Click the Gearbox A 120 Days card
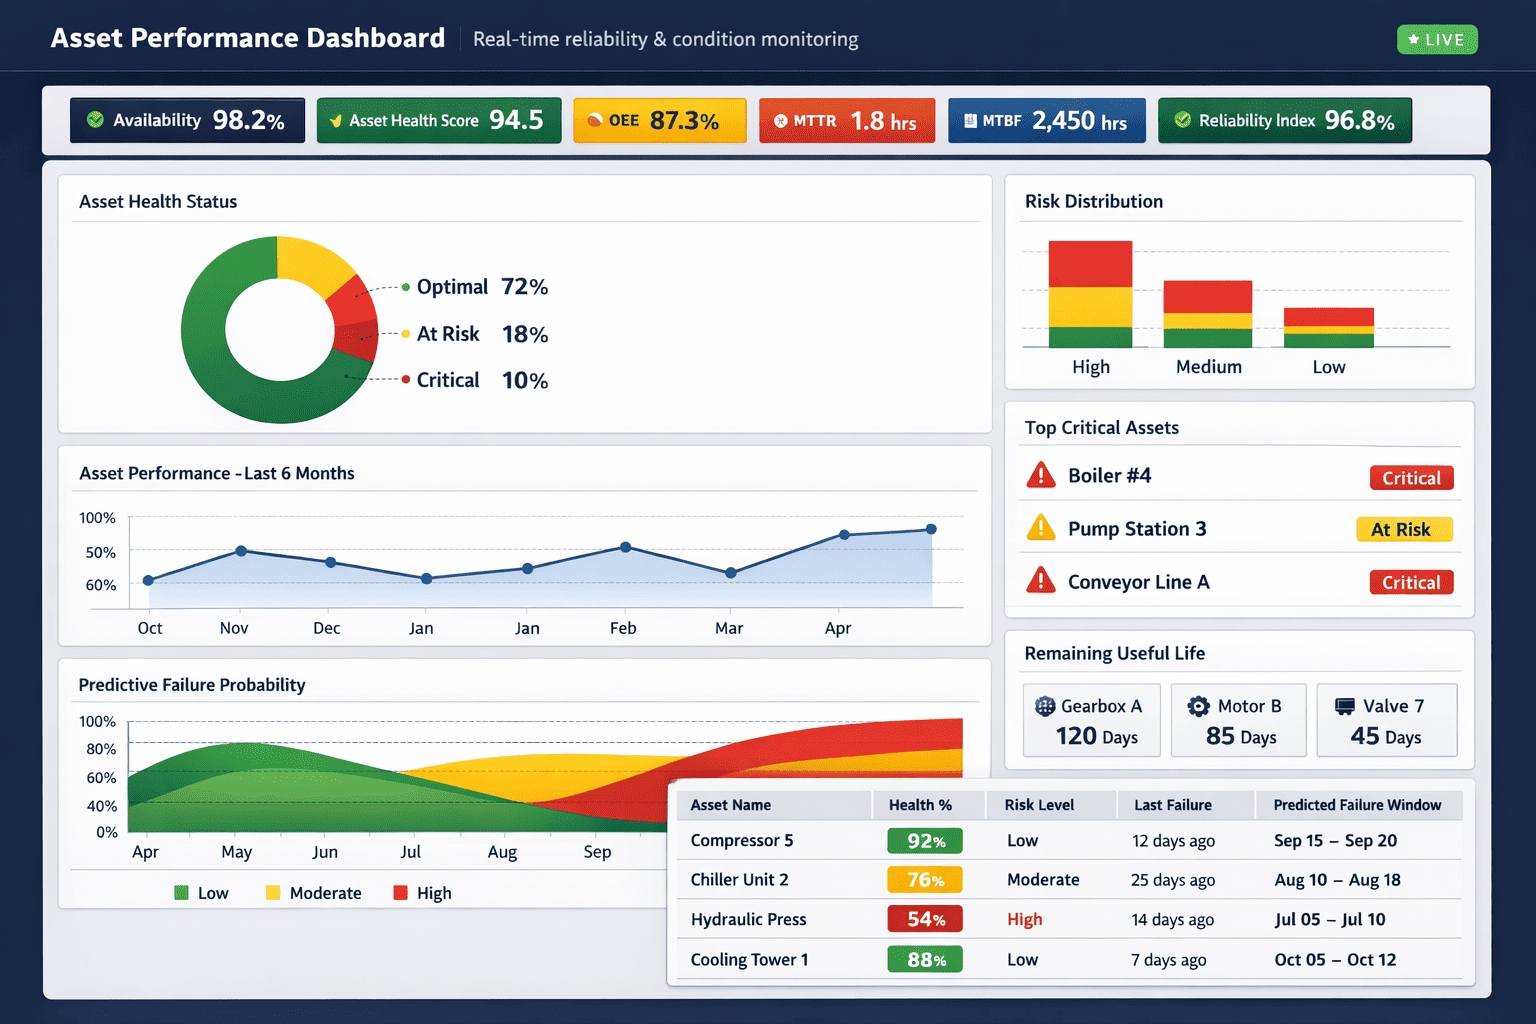This screenshot has height=1024, width=1536. pyautogui.click(x=1092, y=720)
